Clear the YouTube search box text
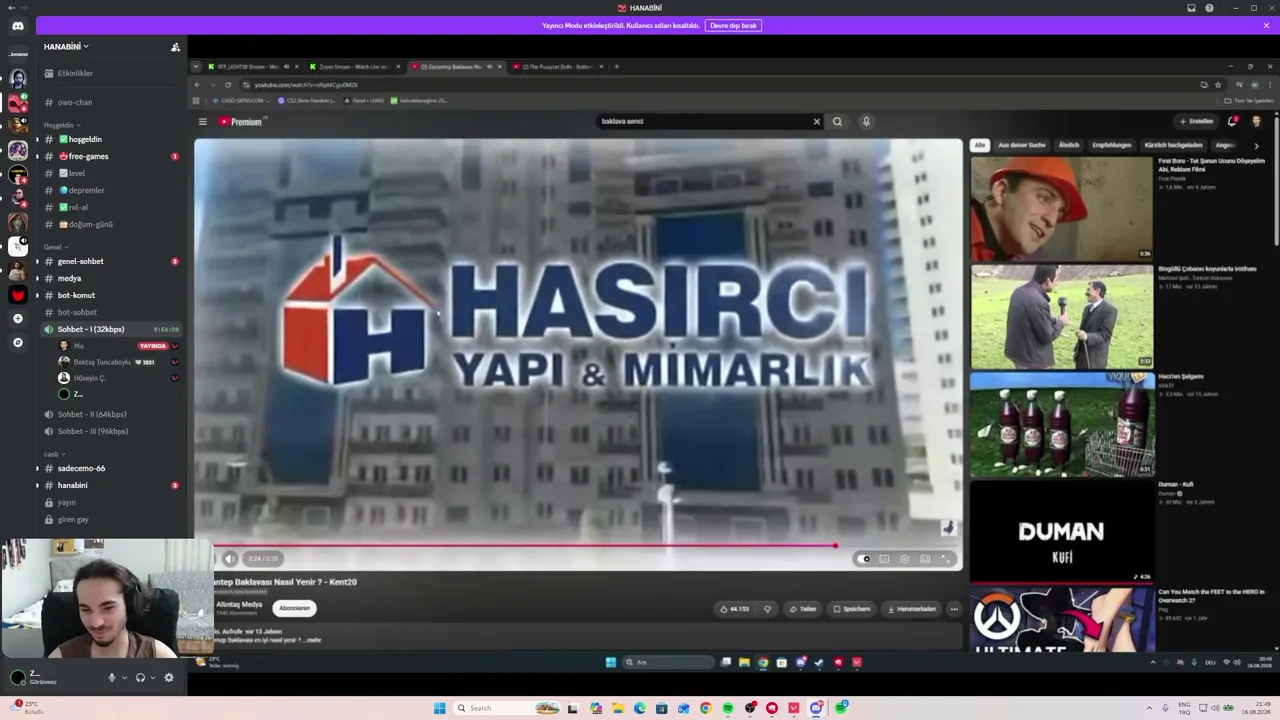Screen dimensions: 1280x720 point(816,122)
